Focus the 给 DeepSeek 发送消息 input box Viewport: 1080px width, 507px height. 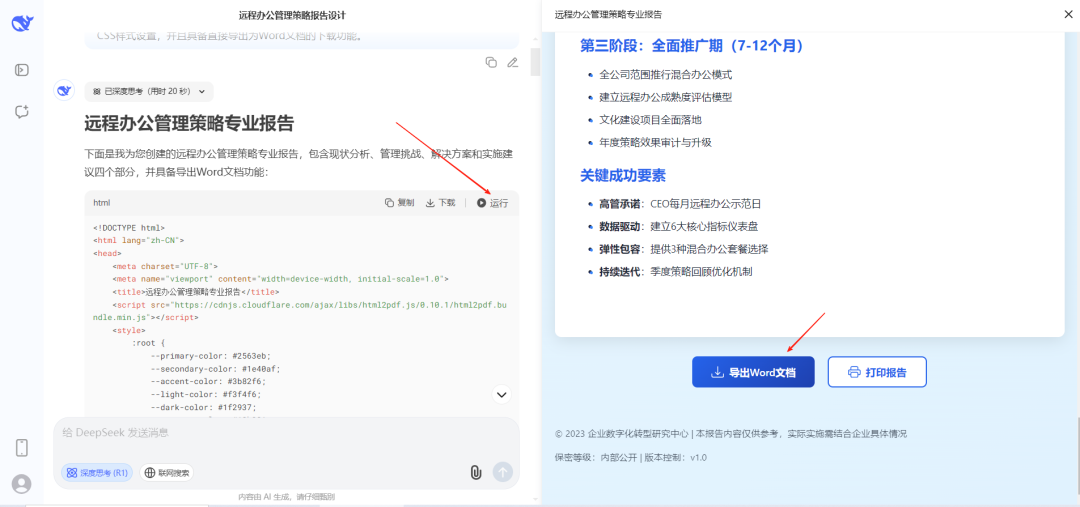coord(286,433)
